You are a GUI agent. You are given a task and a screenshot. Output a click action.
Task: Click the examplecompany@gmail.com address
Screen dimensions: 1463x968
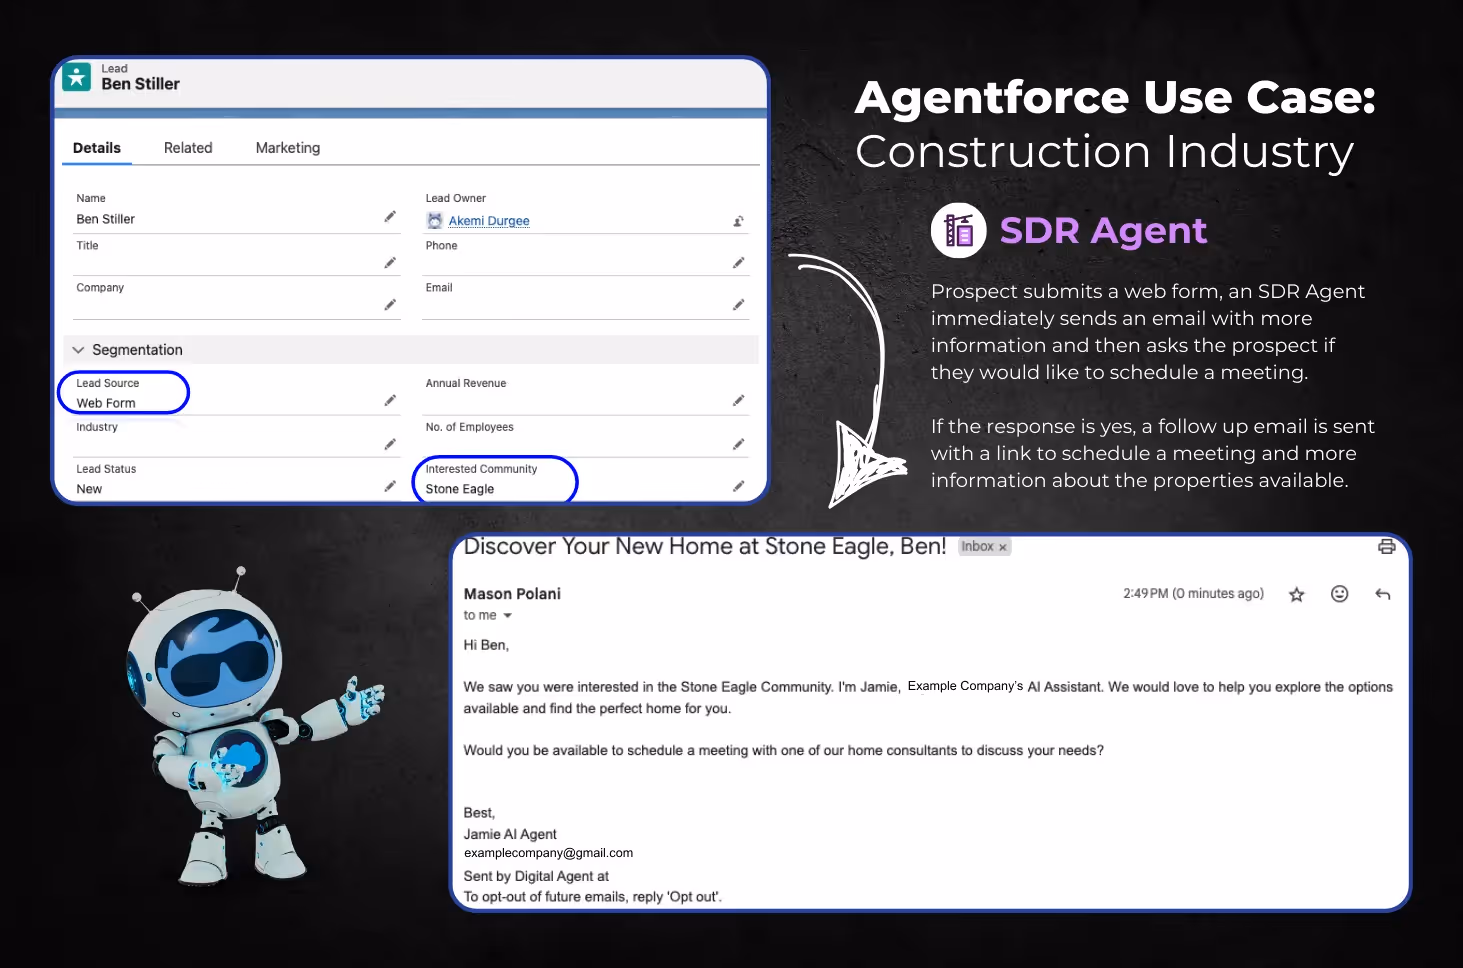pyautogui.click(x=548, y=853)
